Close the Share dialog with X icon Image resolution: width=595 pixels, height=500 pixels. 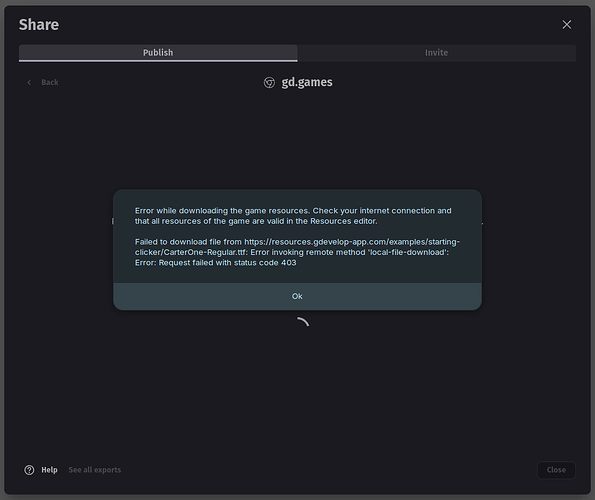567,25
